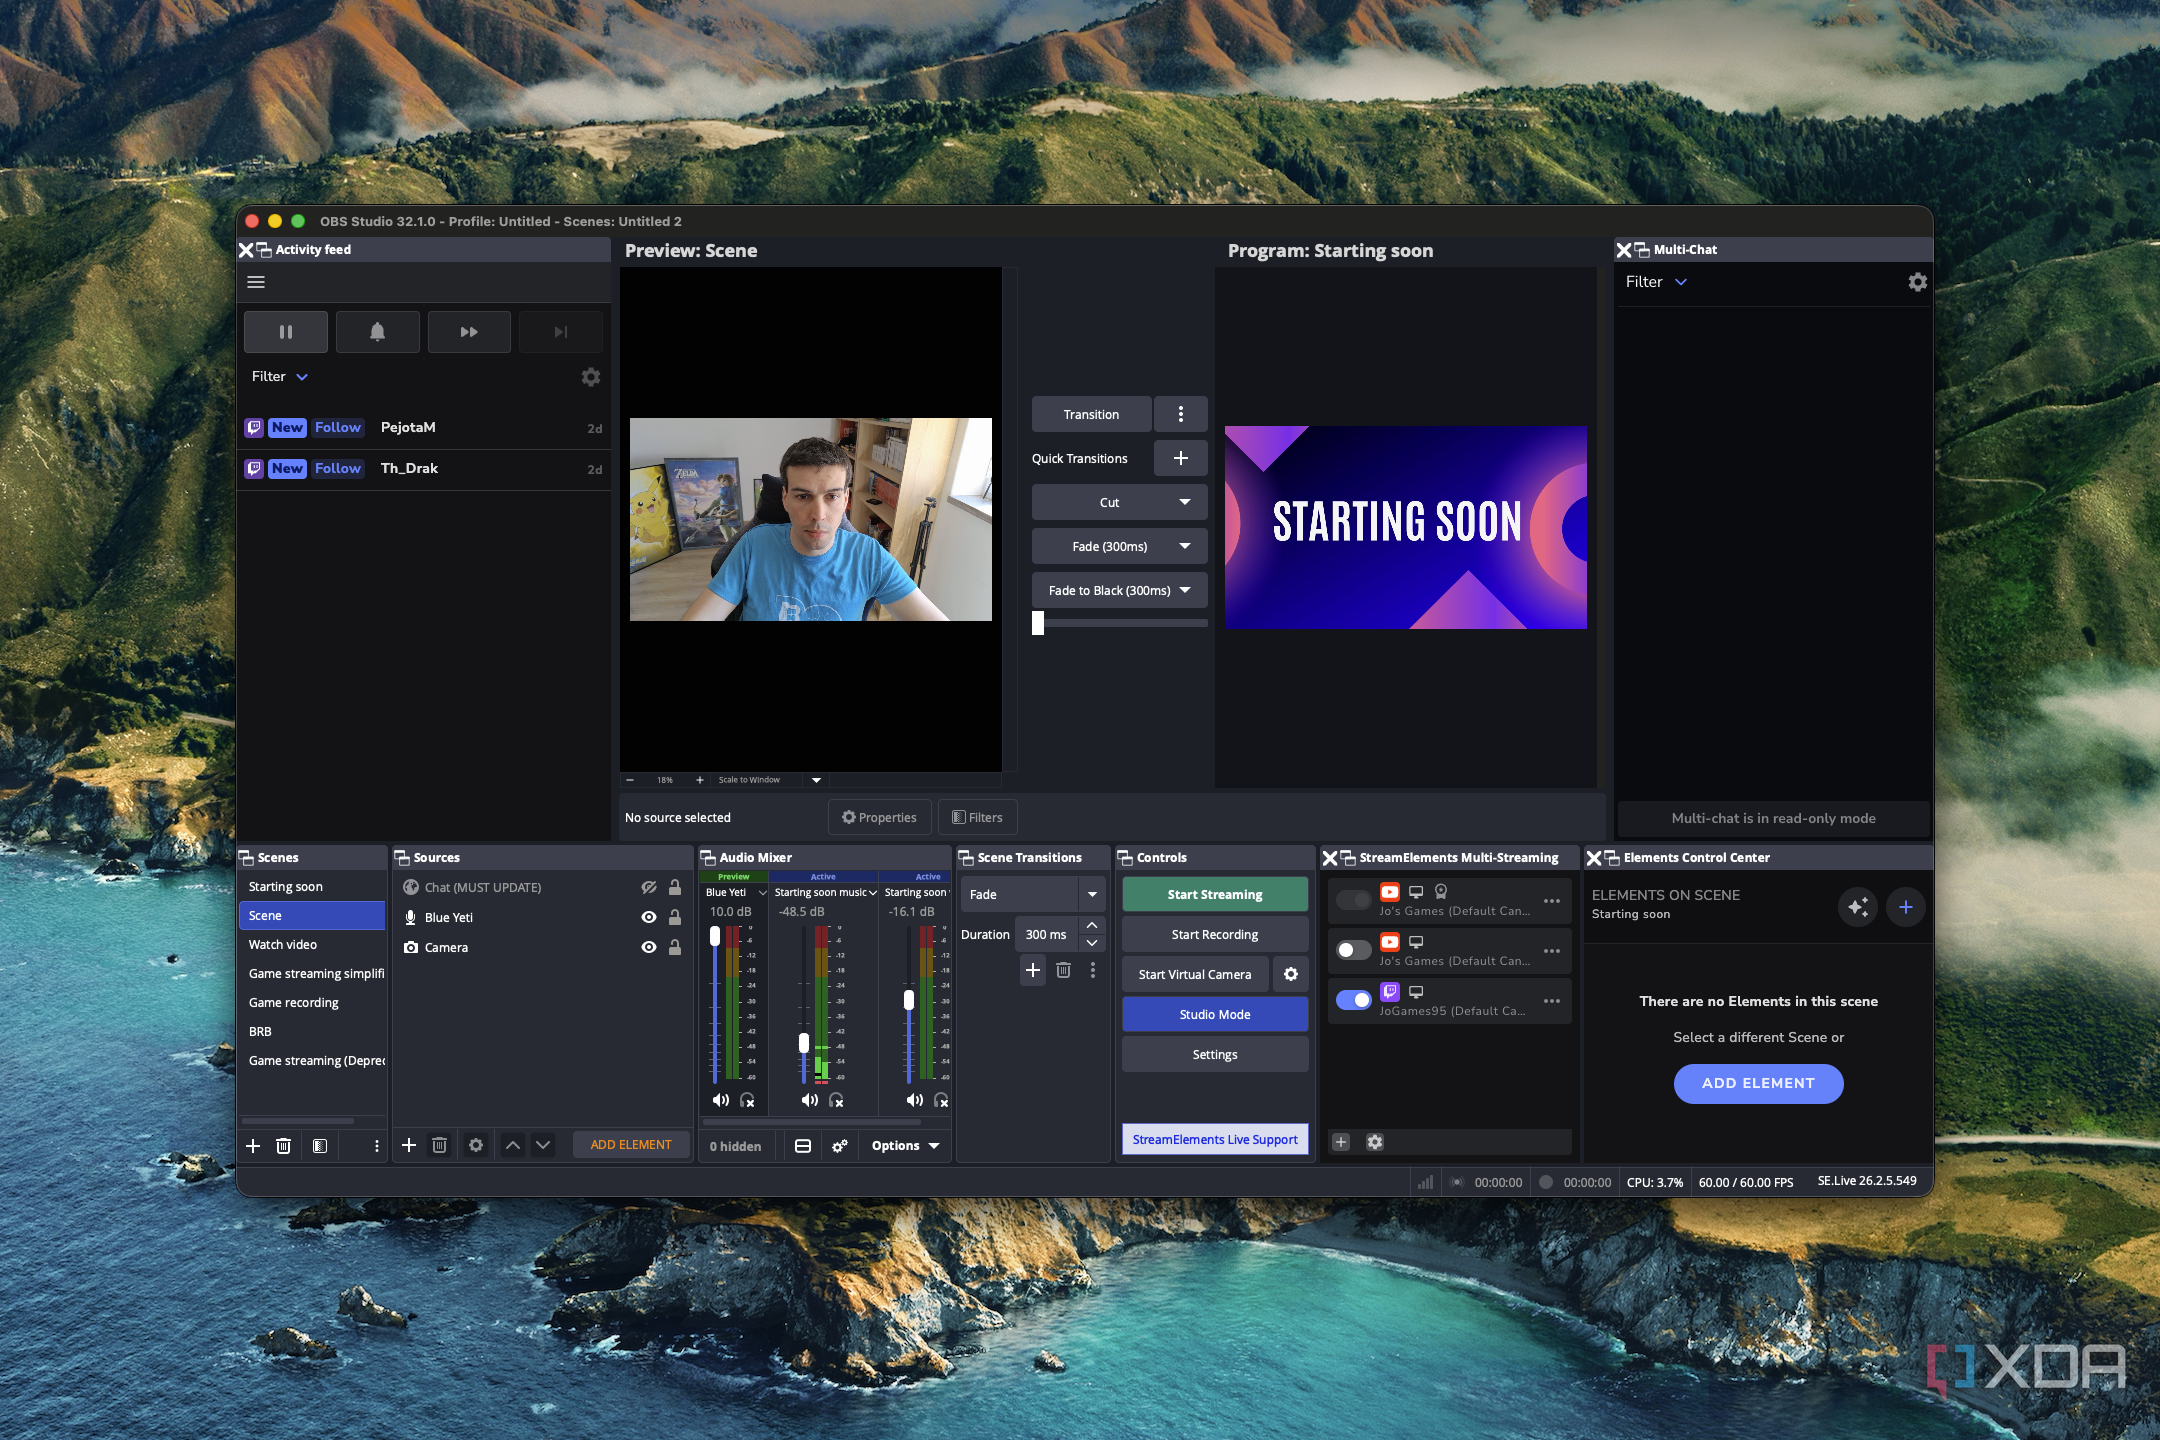Open the Activity feed hamburger menu

256,282
